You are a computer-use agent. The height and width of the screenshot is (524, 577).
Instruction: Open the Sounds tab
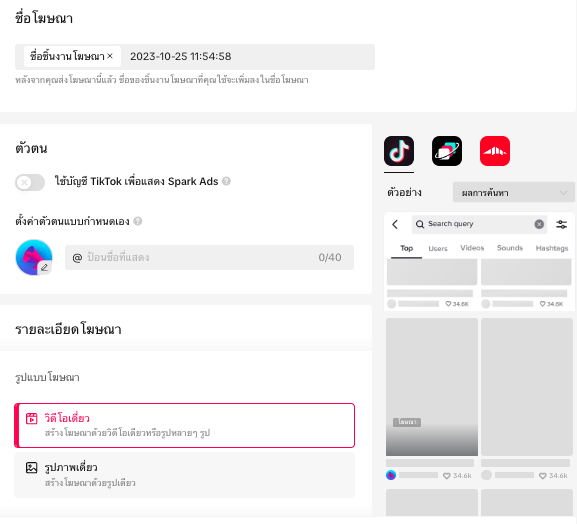pyautogui.click(x=510, y=248)
